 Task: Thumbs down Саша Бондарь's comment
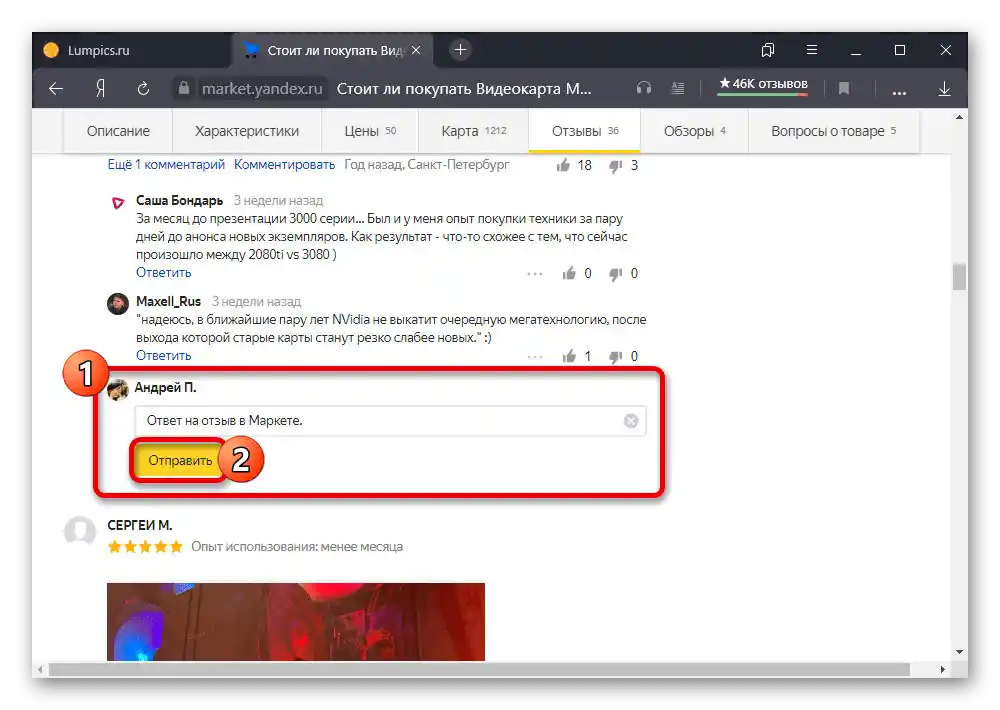615,274
